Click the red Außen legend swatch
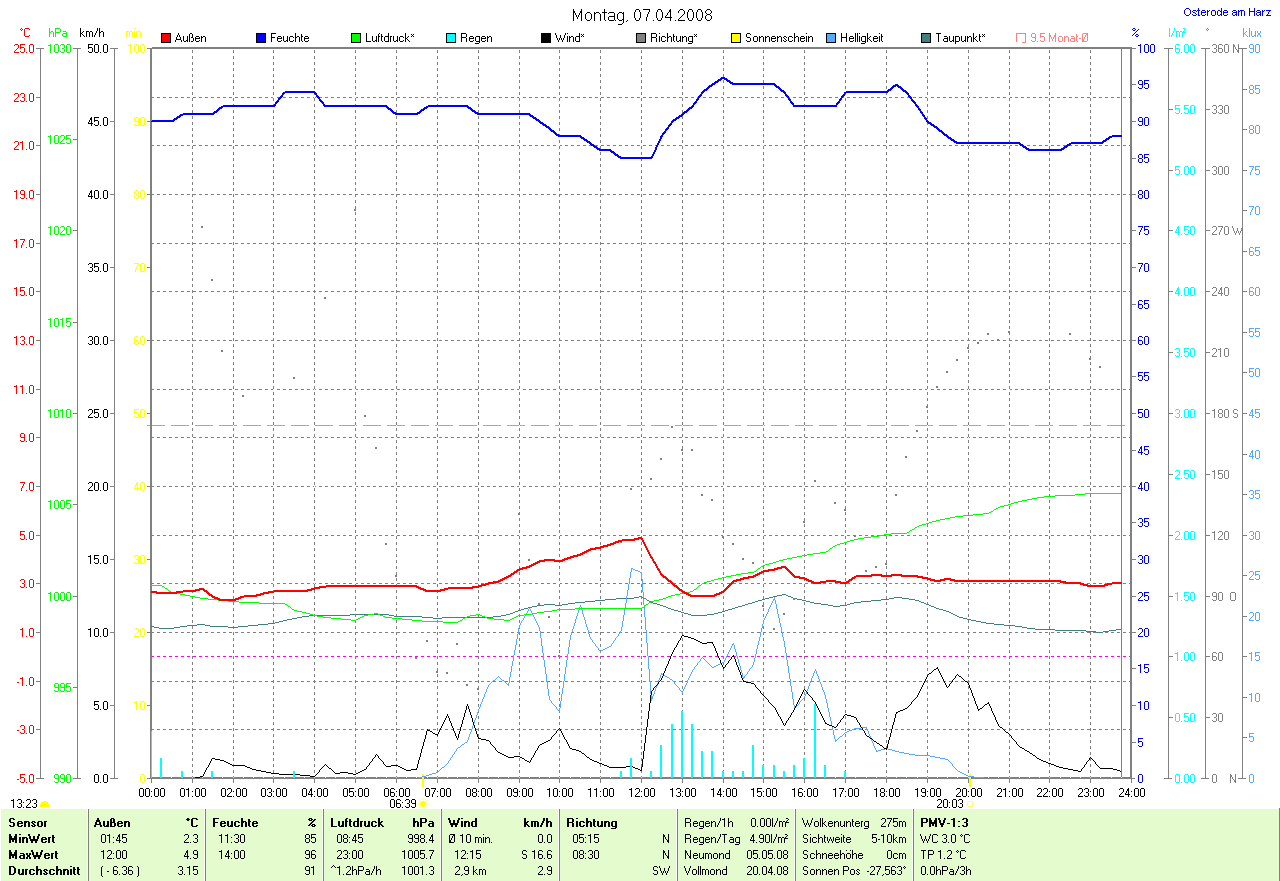The image size is (1280, 881). tap(166, 38)
